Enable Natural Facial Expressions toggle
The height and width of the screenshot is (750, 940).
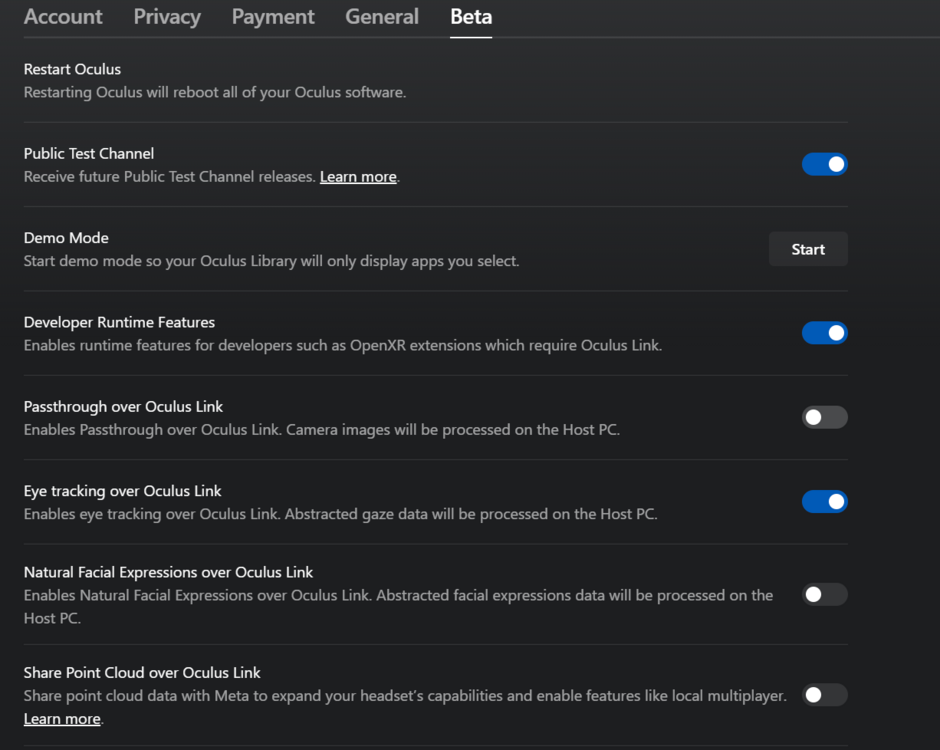click(x=825, y=594)
